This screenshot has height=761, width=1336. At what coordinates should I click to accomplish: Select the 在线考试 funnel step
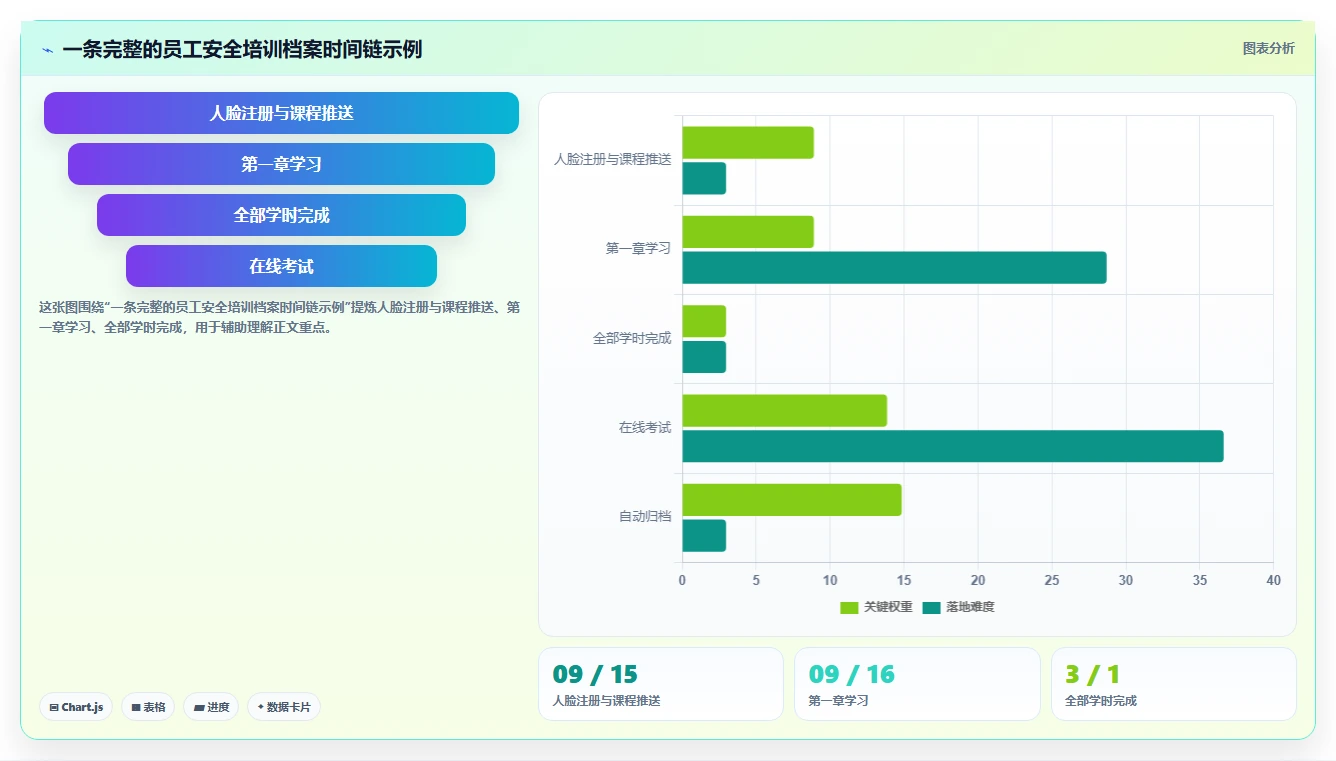[x=281, y=266]
